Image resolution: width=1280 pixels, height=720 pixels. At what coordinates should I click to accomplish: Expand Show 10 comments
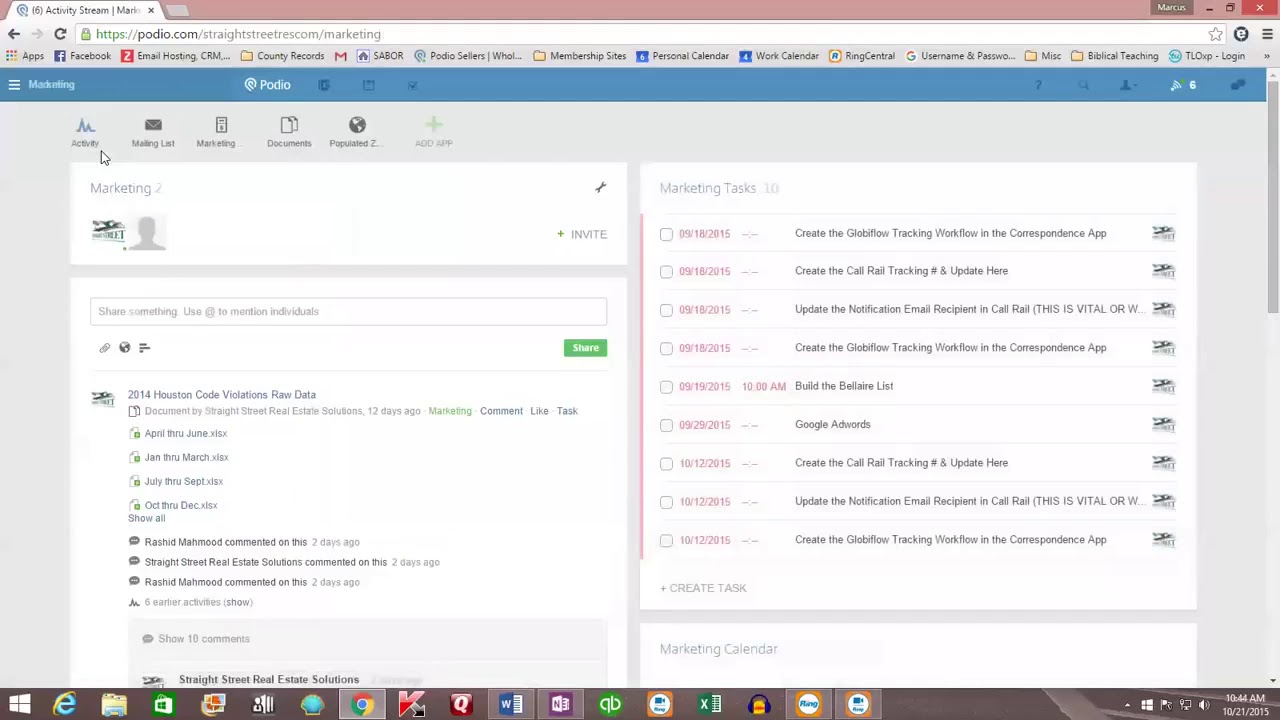(x=203, y=639)
